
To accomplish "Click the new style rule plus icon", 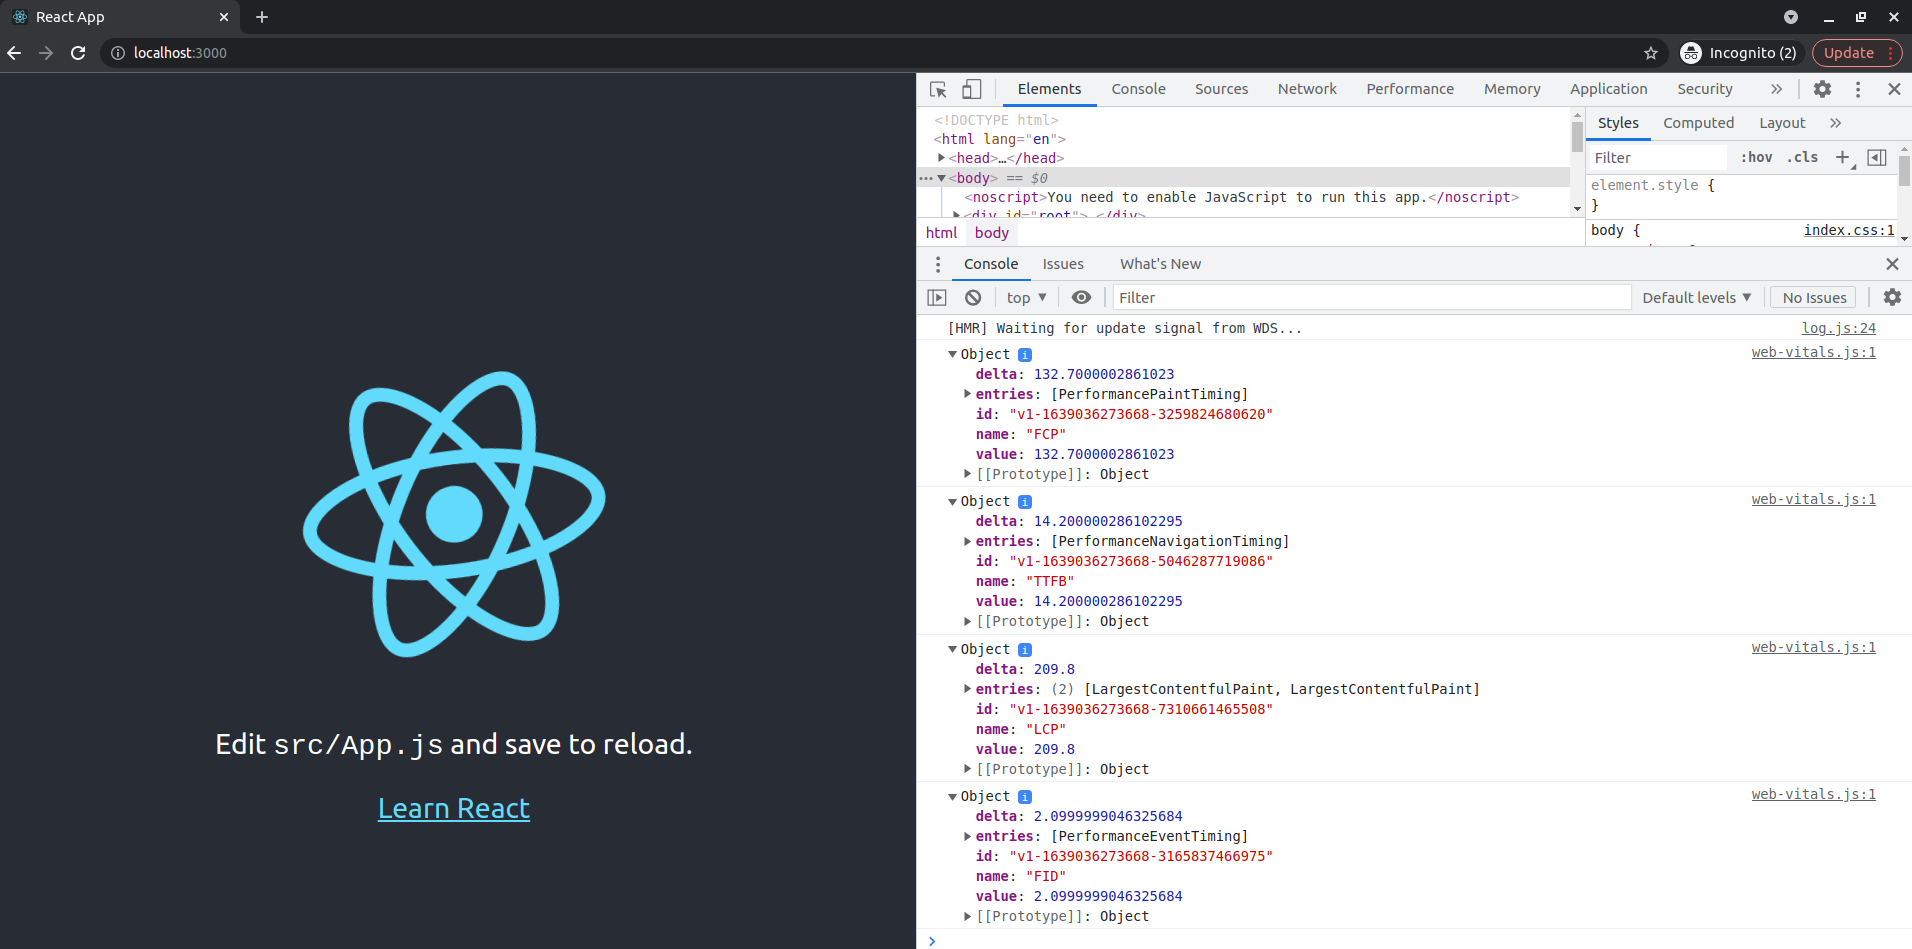I will (x=1843, y=157).
